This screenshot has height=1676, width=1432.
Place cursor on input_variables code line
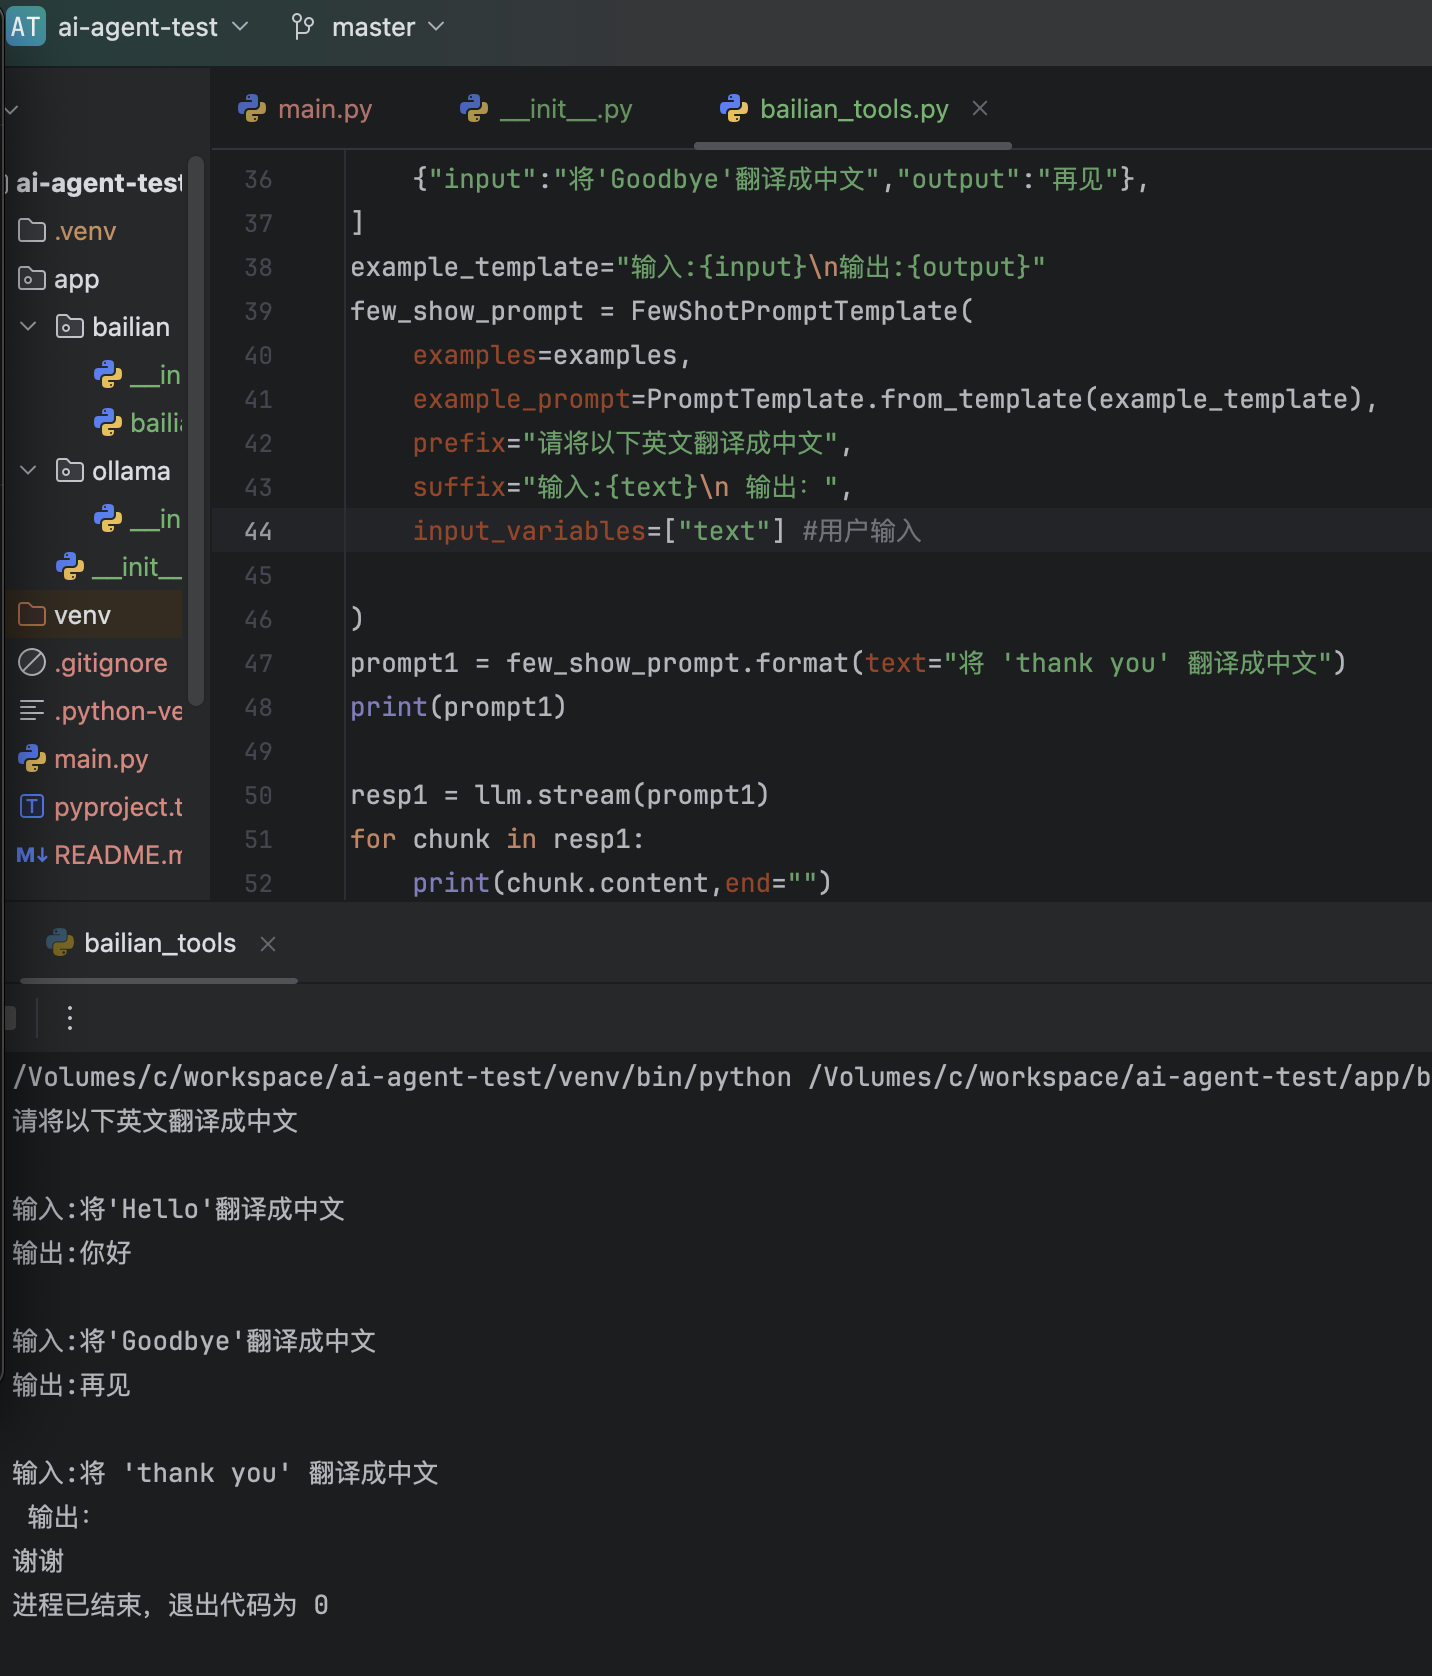click(x=667, y=531)
